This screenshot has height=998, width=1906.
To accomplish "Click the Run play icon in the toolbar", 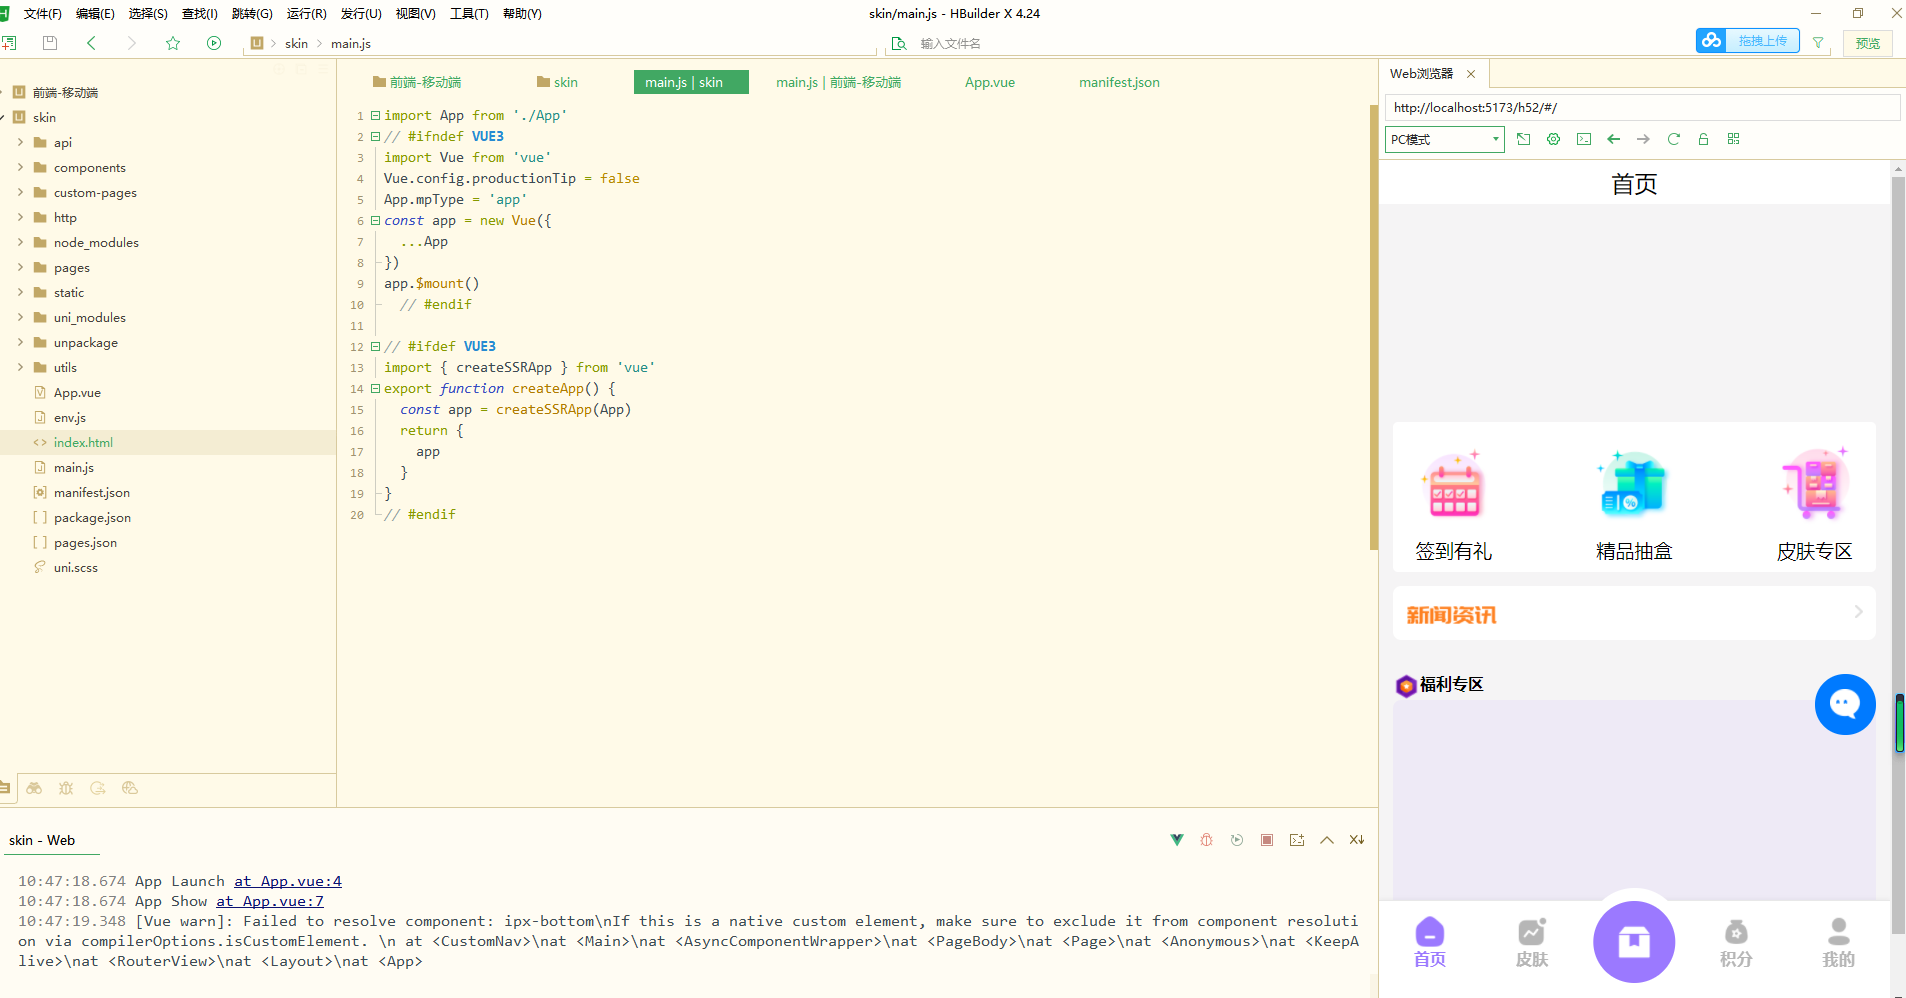I will click(213, 43).
